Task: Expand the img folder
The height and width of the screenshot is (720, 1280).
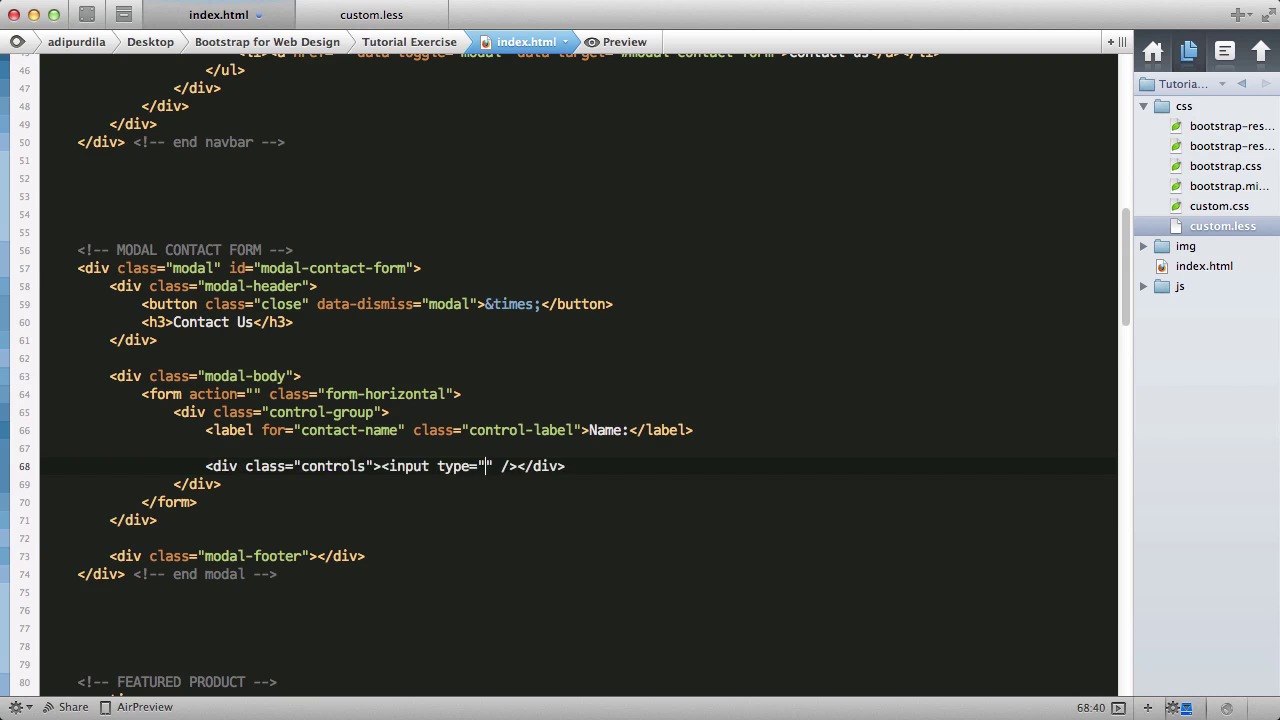Action: click(1143, 246)
